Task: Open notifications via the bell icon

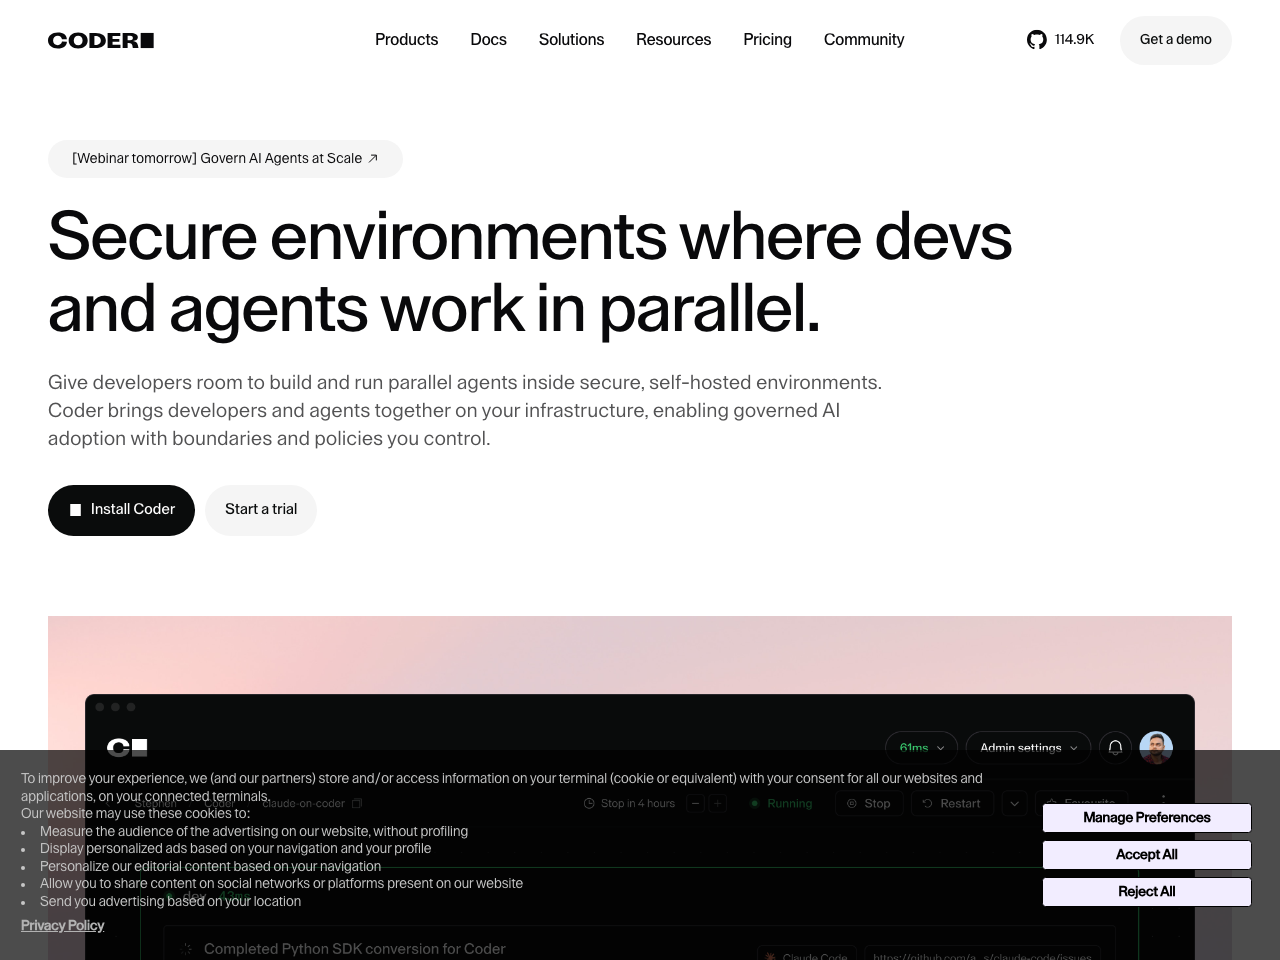Action: (1114, 747)
